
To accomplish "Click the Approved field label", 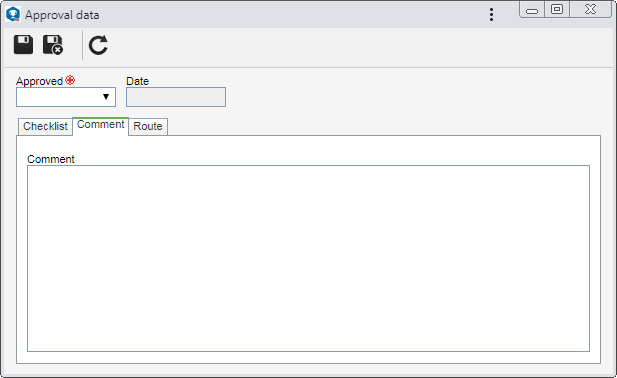I will (39, 81).
